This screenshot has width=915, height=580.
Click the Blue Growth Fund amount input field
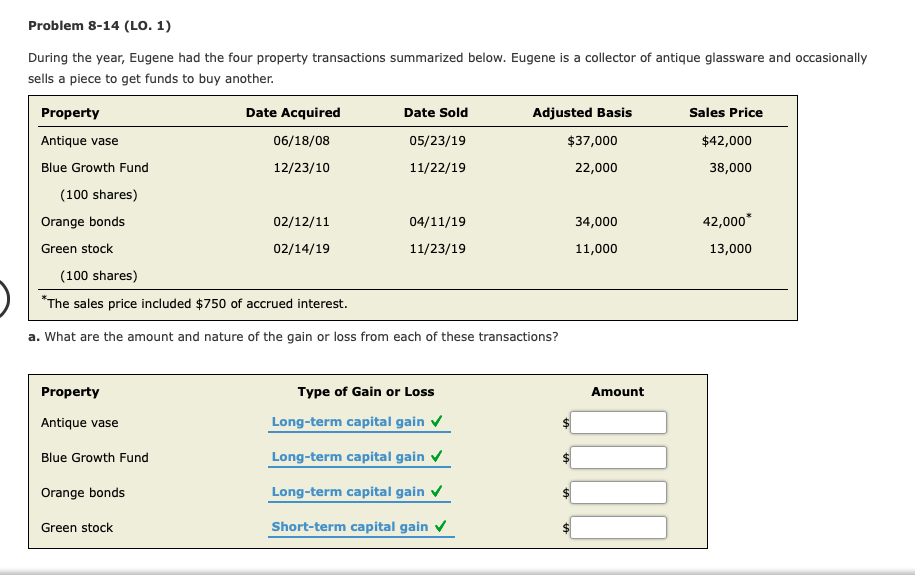click(x=618, y=457)
